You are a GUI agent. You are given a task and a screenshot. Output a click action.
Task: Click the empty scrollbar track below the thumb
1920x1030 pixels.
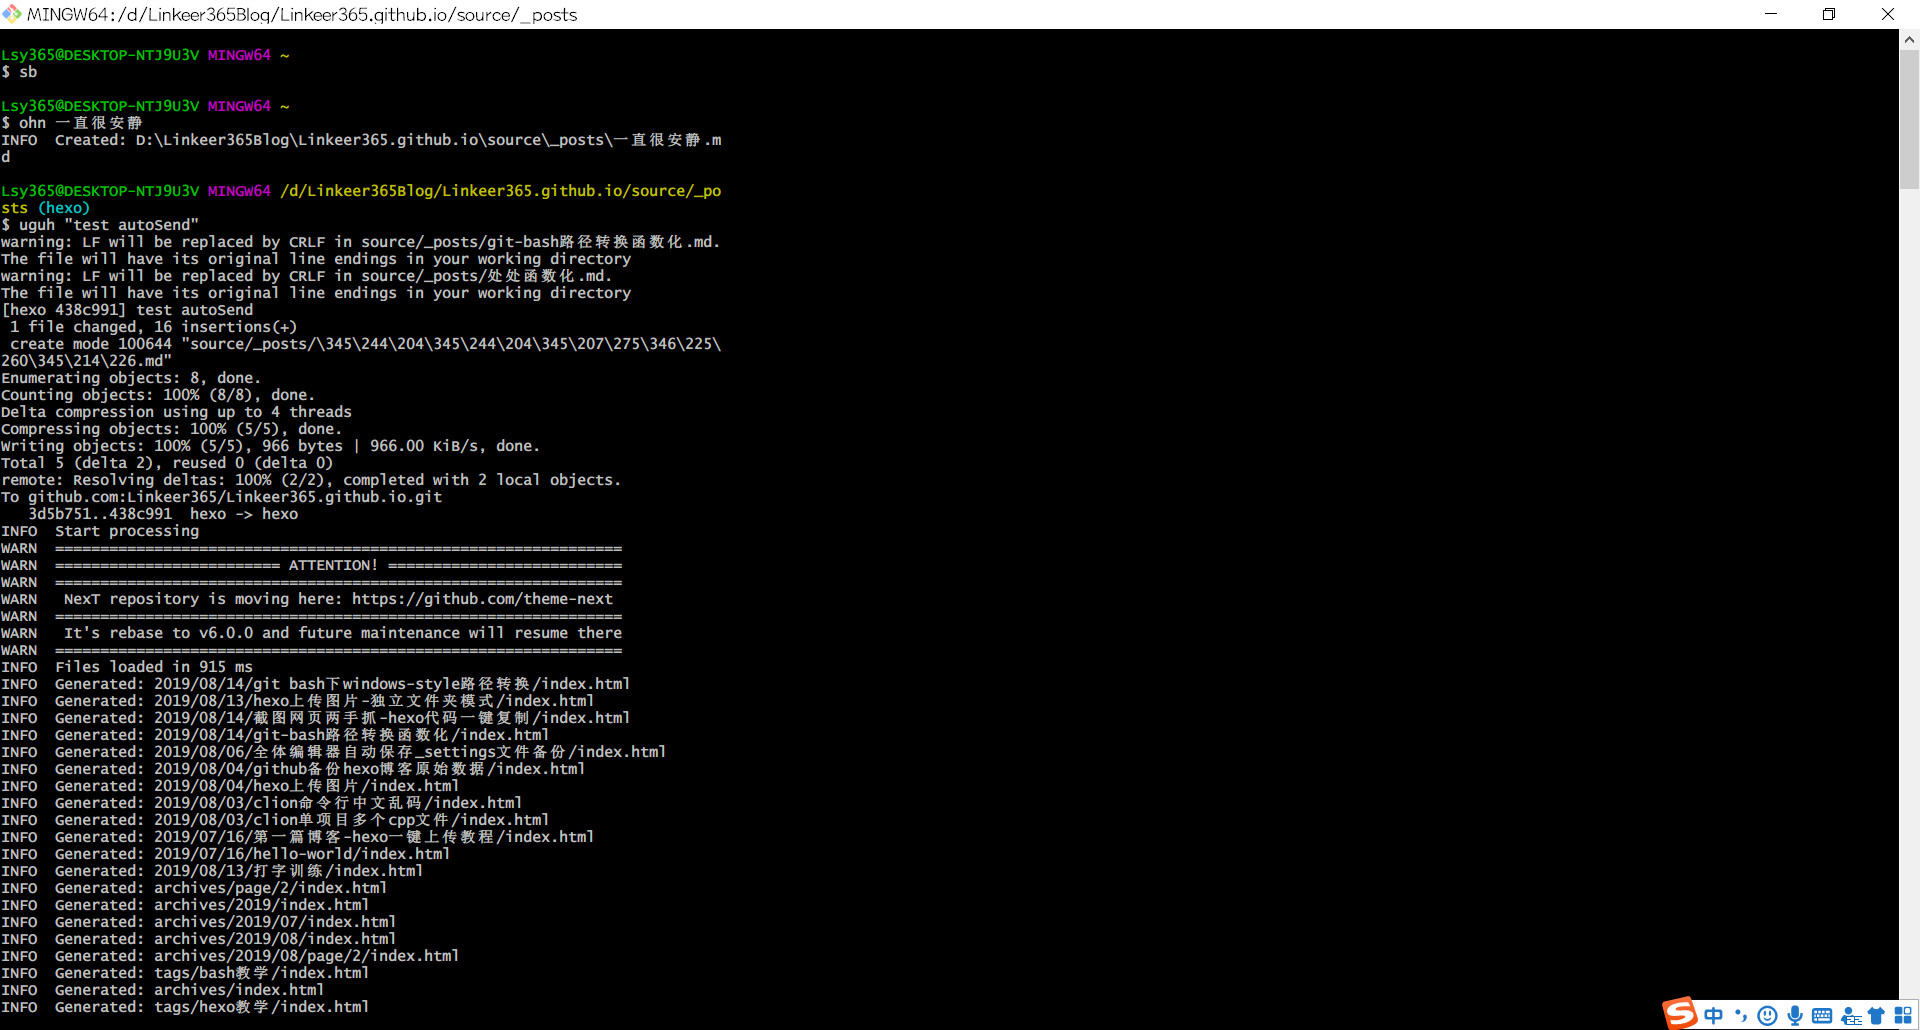[1909, 600]
